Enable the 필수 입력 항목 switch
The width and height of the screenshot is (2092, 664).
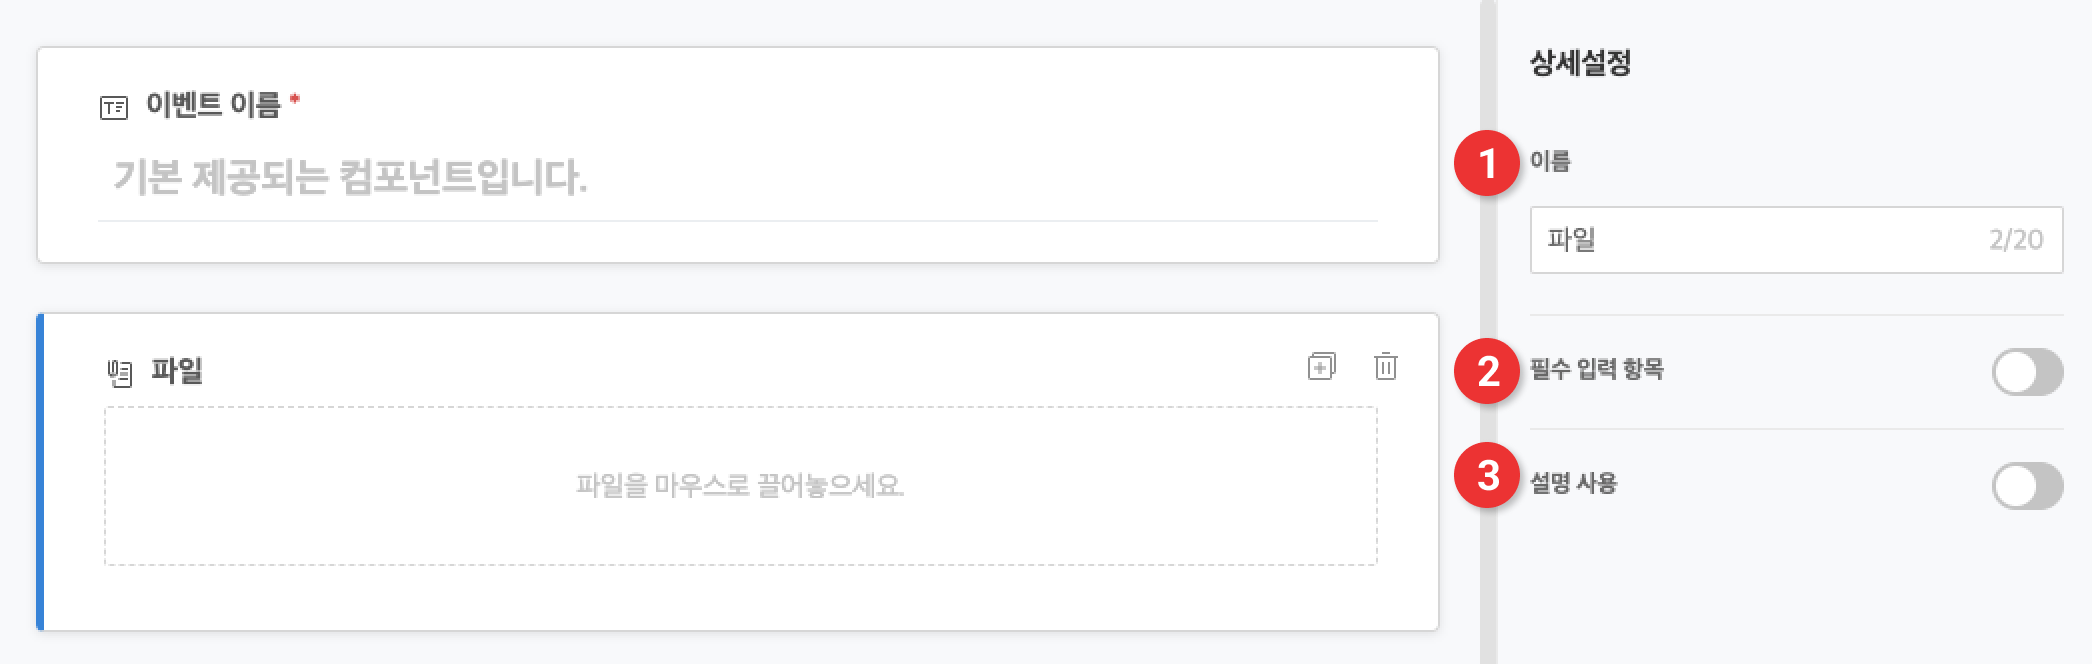click(2026, 372)
